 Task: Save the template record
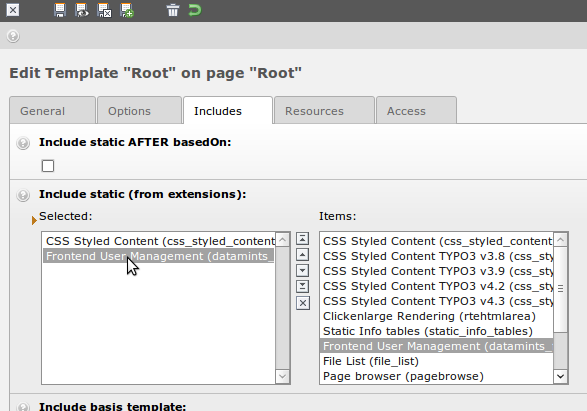(60, 10)
